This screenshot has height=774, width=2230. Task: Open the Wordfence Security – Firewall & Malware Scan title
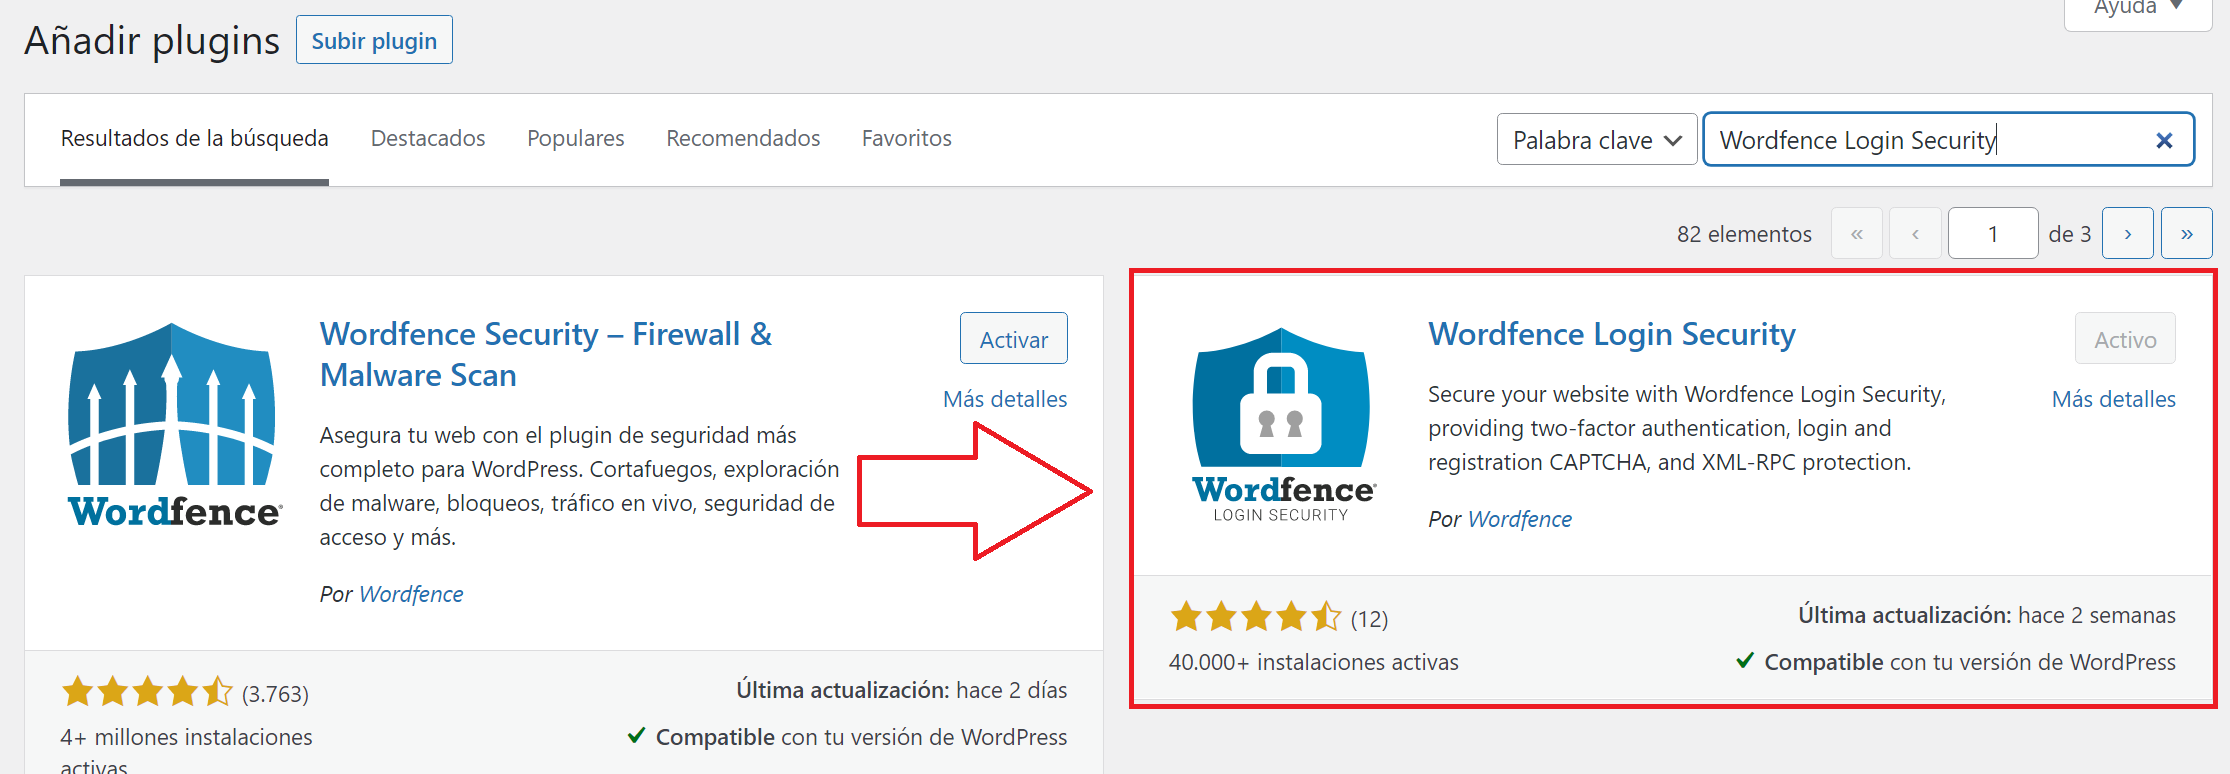point(546,354)
